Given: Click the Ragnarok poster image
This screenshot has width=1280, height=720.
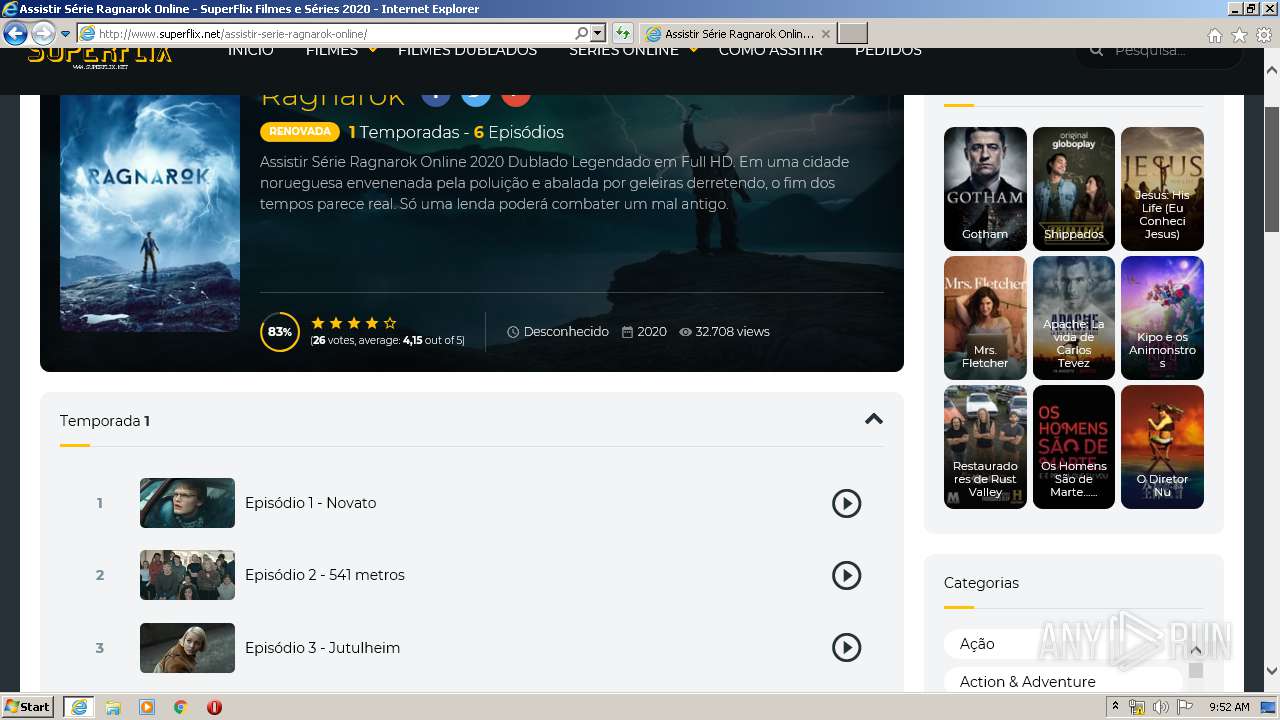Looking at the screenshot, I should [x=150, y=213].
